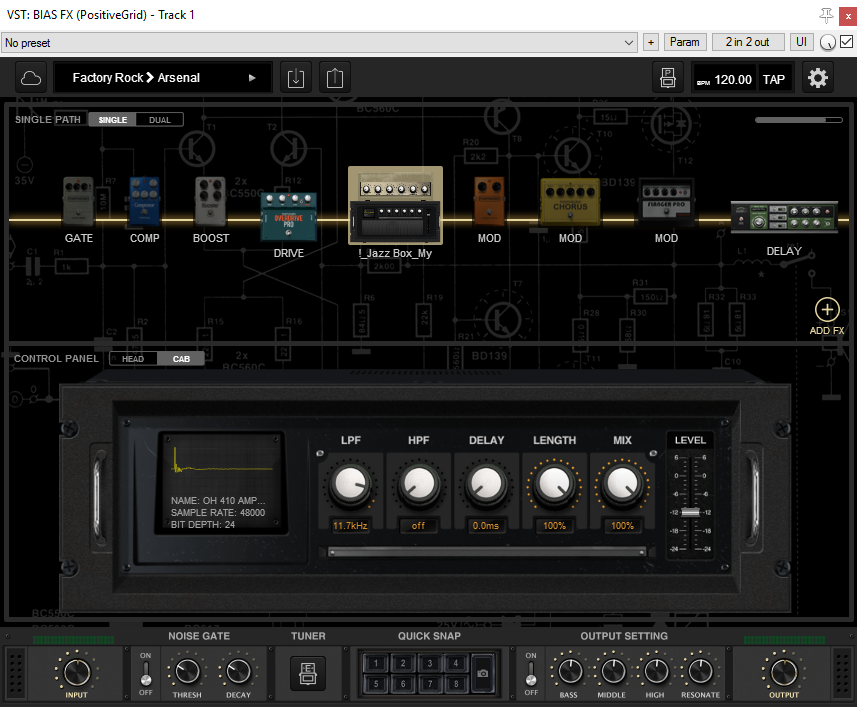857x707 pixels.
Task: Select Quick Snap slot 8
Action: coord(456,684)
